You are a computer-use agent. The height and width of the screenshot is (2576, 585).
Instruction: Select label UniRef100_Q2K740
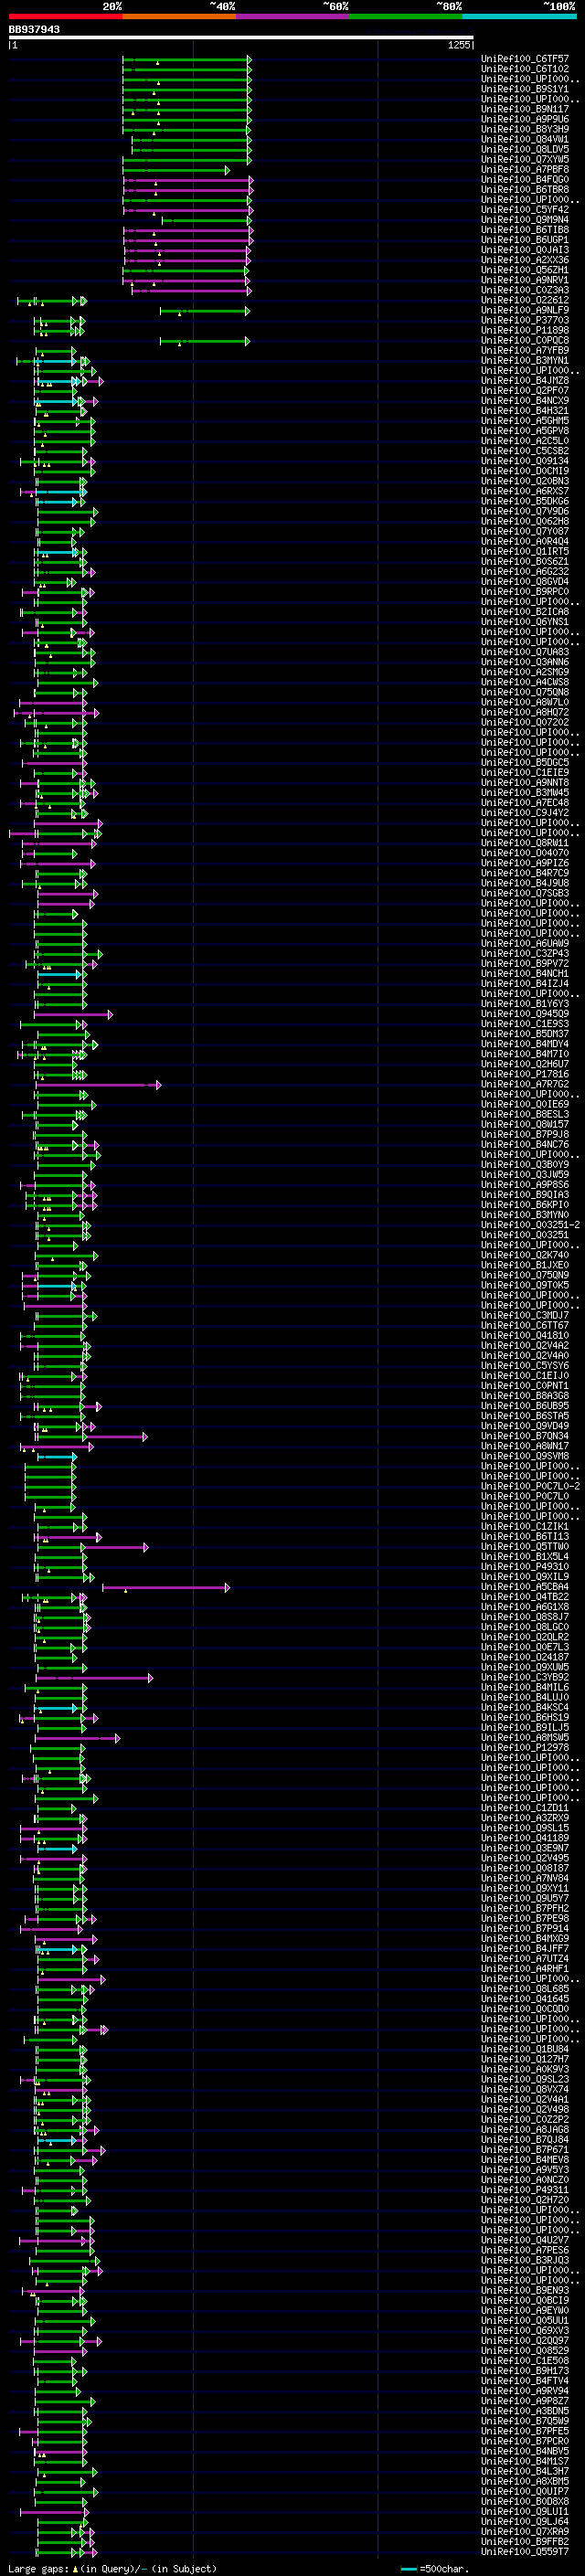(525, 1255)
